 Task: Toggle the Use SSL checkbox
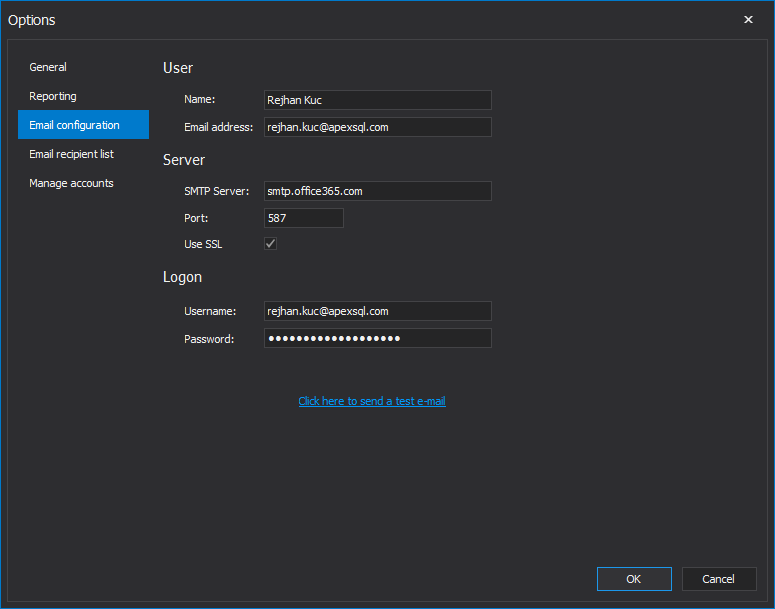click(270, 244)
